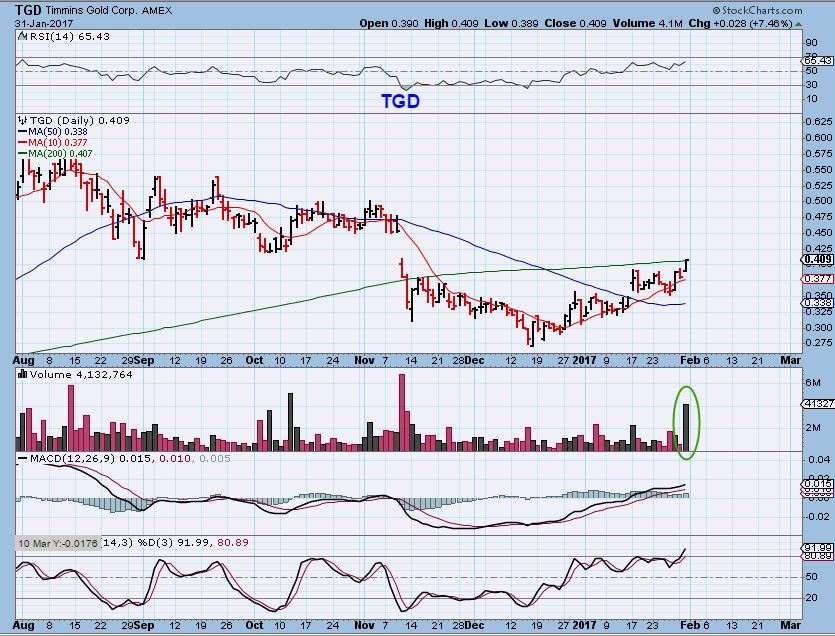Click the 31-Jan-2017 chart date
The width and height of the screenshot is (835, 636).
(x=44, y=23)
